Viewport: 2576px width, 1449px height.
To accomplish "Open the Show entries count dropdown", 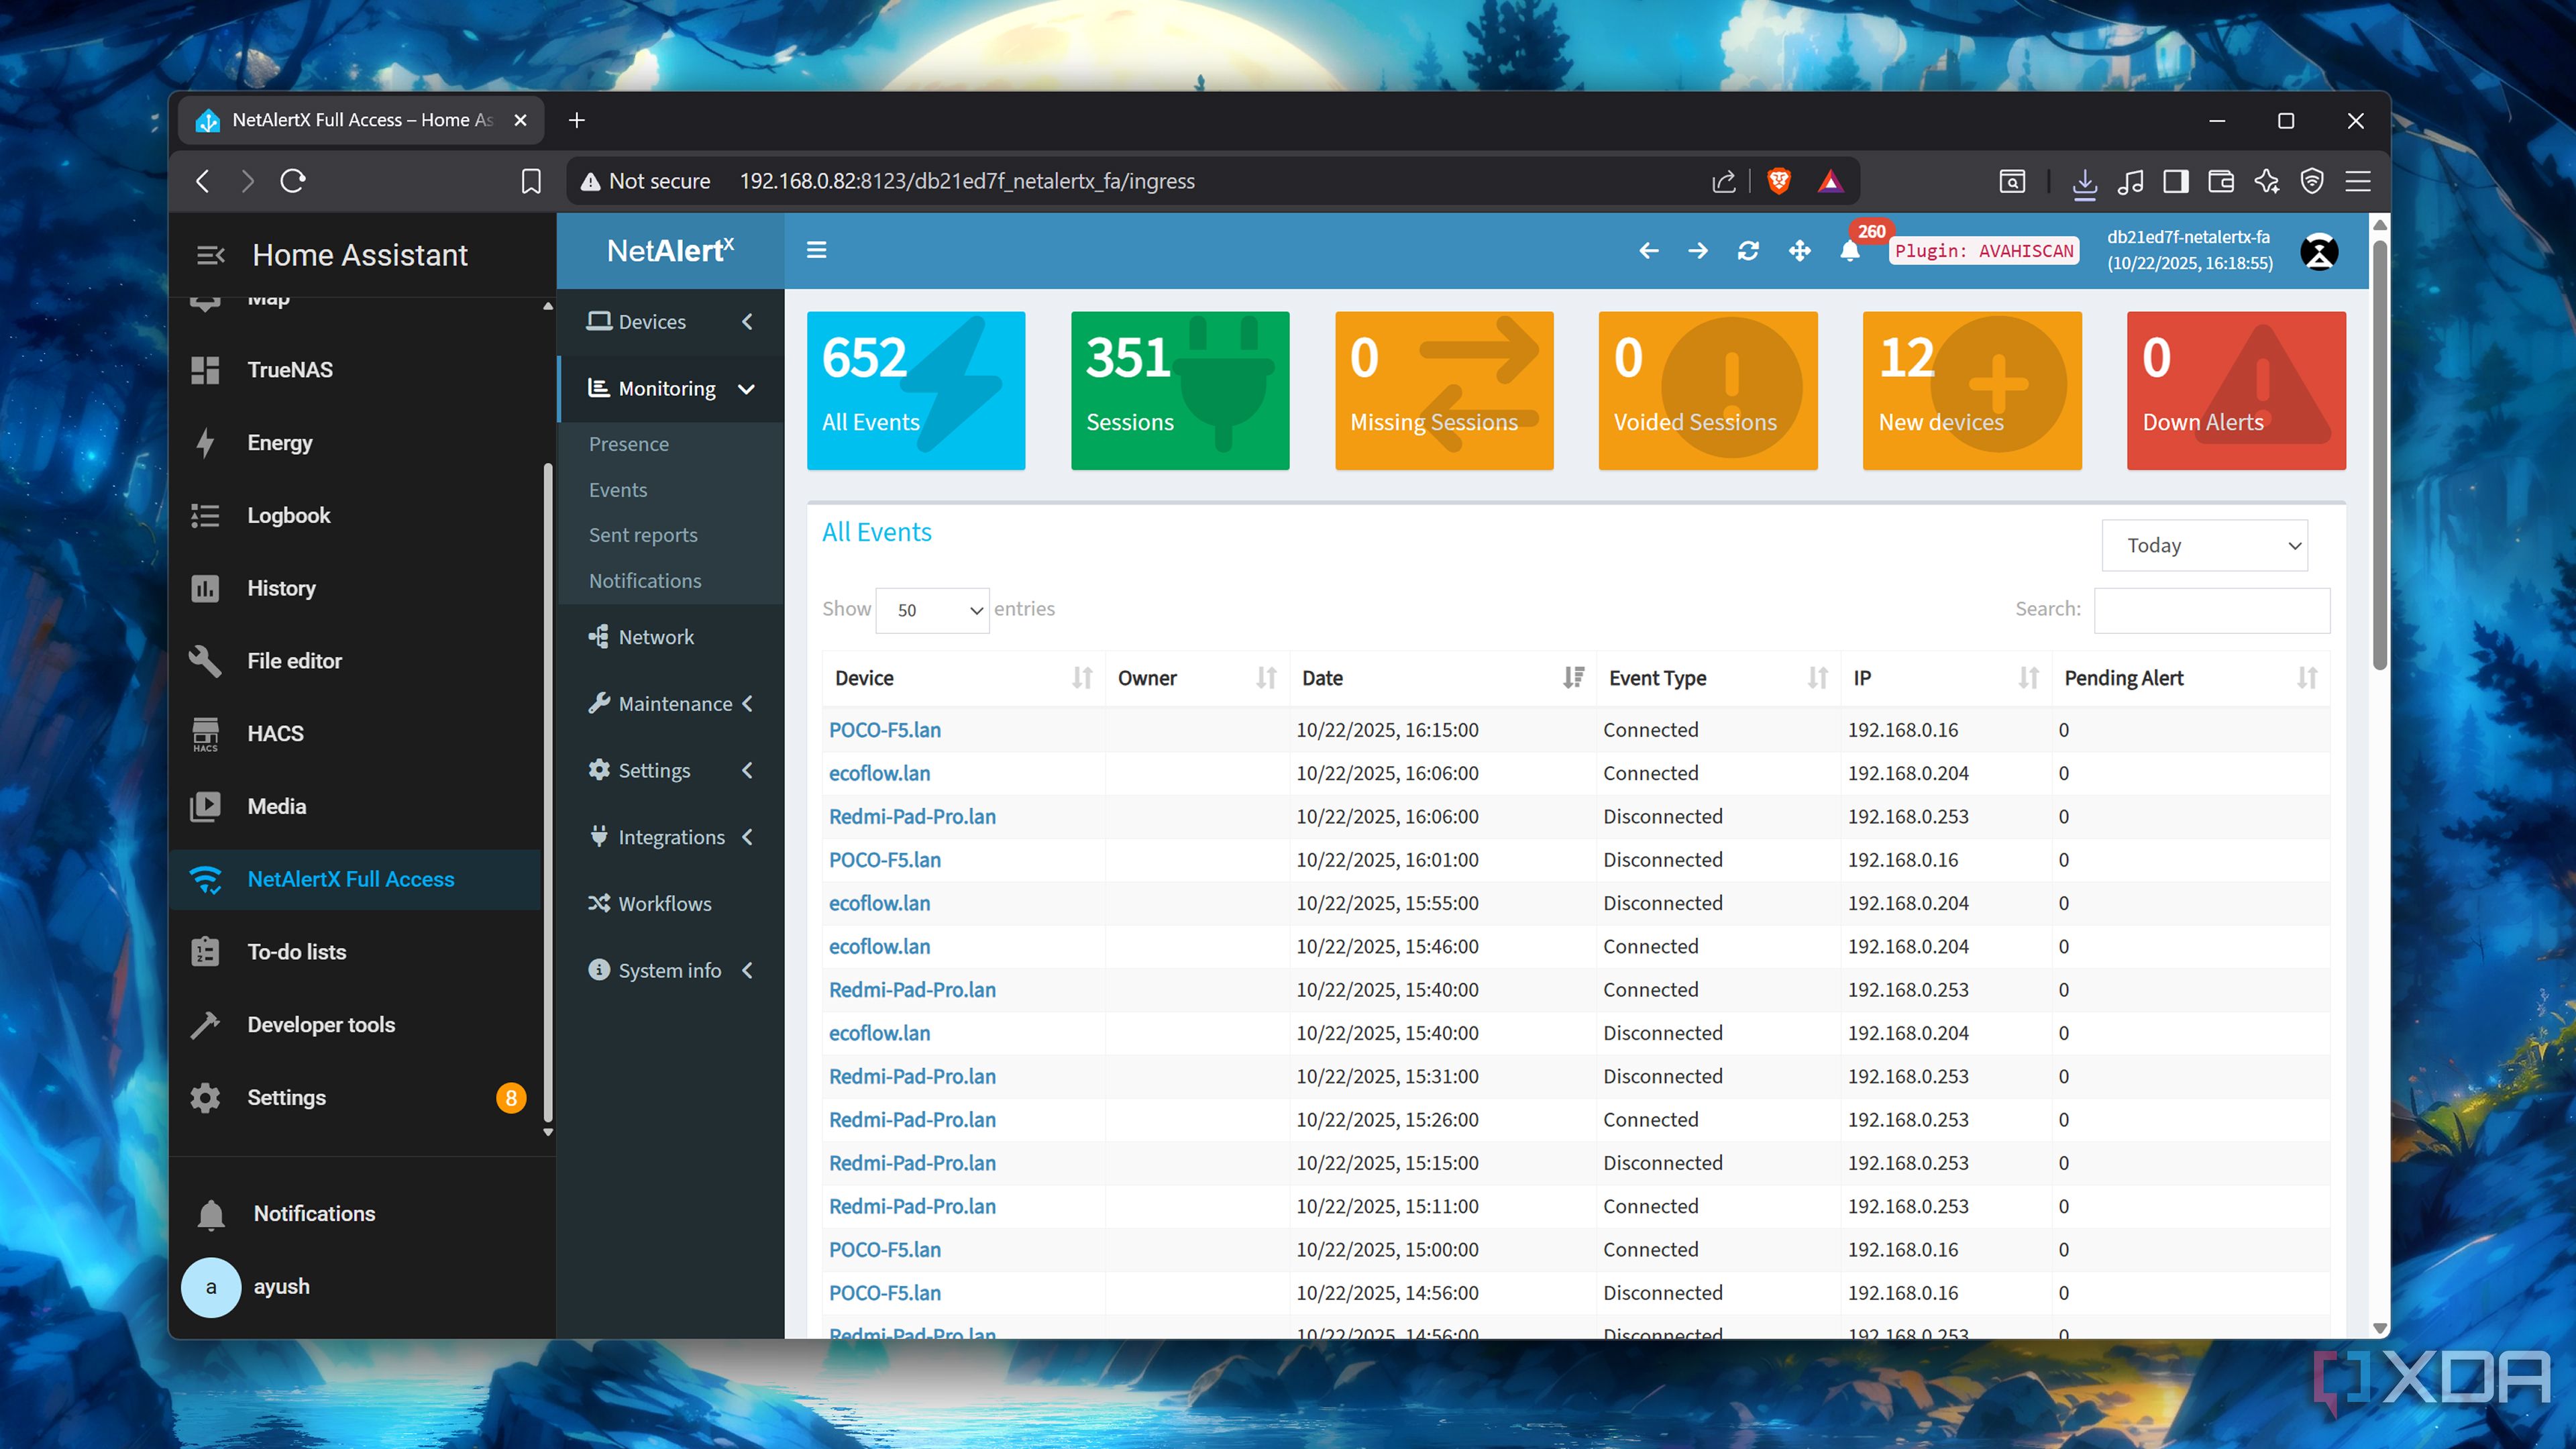I will (x=932, y=610).
